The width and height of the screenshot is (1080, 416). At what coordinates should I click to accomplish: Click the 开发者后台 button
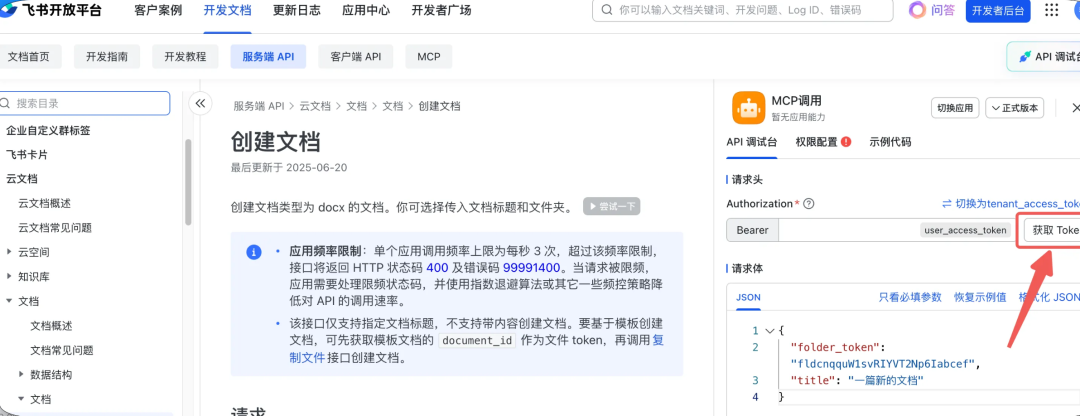point(998,10)
